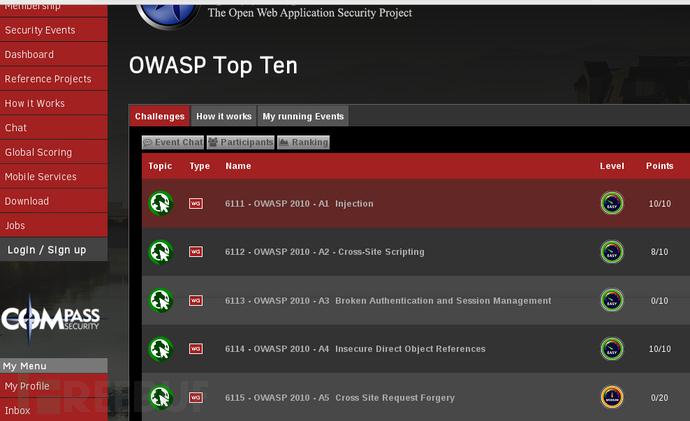Click the red type icon in row 6113

pos(196,300)
